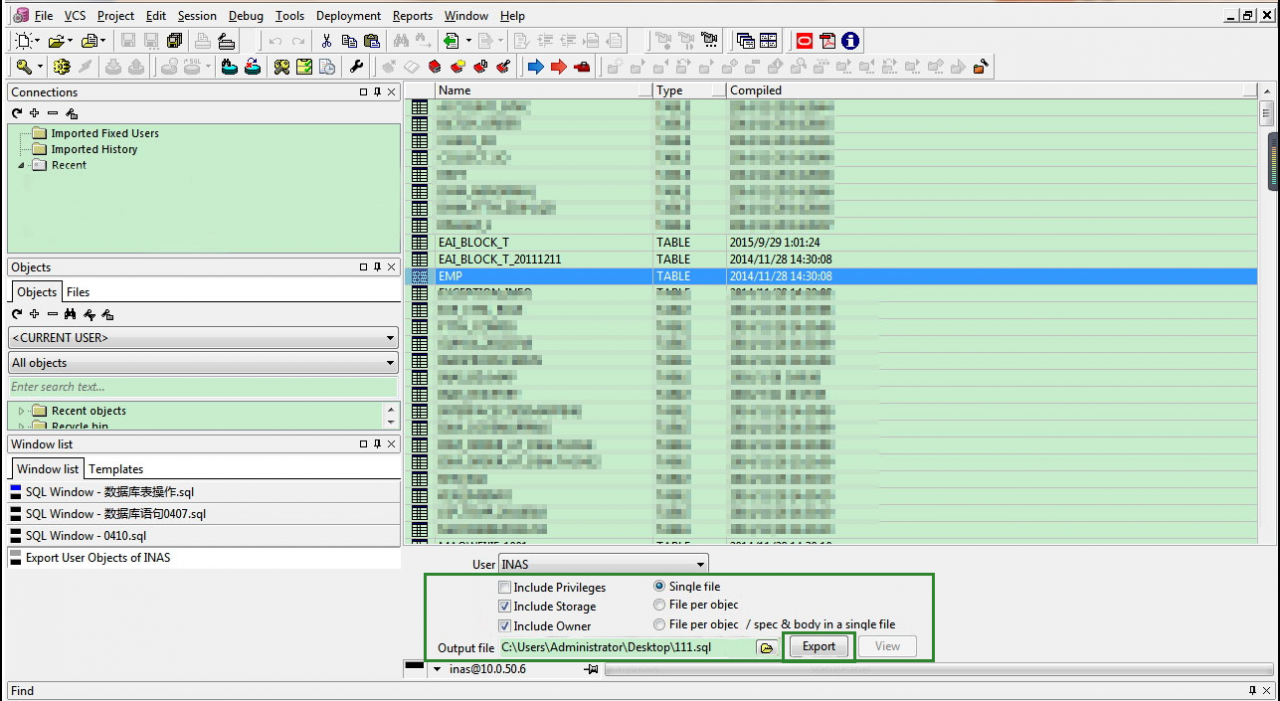Viewport: 1280px width, 701px height.
Task: Open the Tools menu
Action: (290, 16)
